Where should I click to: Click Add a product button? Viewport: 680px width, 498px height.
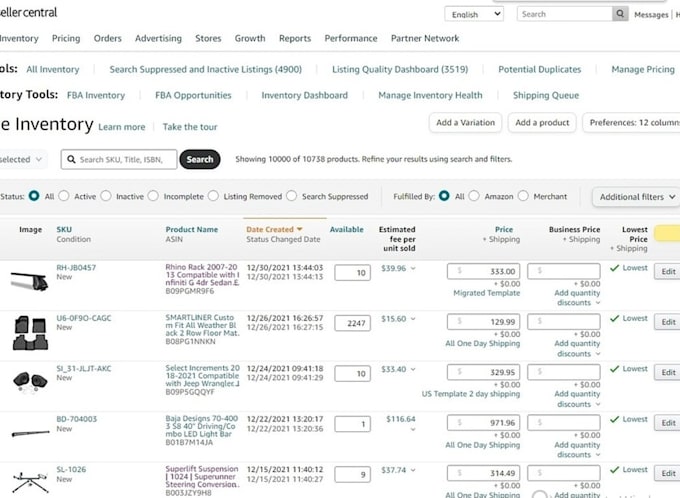[542, 123]
